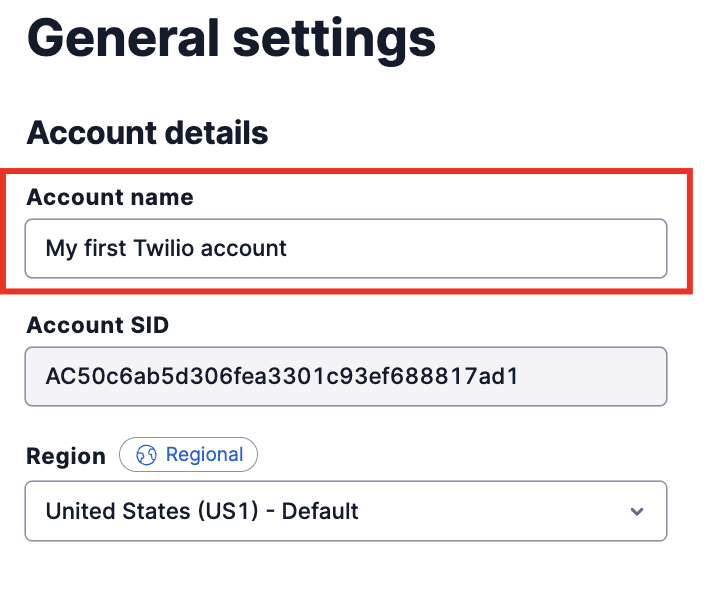The height and width of the screenshot is (592, 710).
Task: Click the globe icon in Regional badge
Action: click(x=147, y=455)
